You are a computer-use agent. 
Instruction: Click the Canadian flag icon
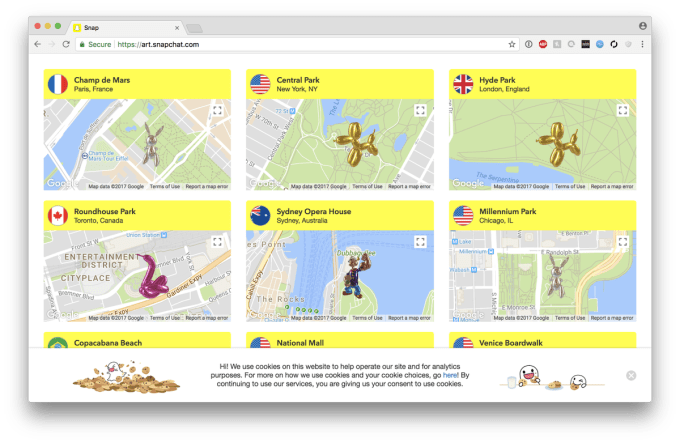click(58, 215)
